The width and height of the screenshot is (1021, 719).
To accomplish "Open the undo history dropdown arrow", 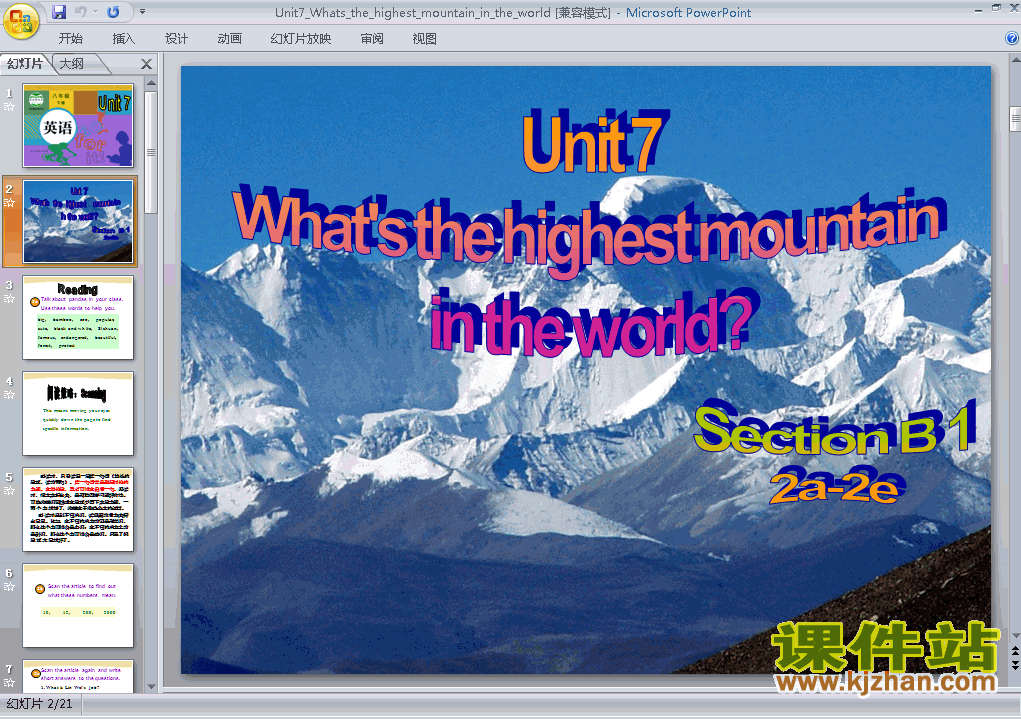I will coord(96,12).
